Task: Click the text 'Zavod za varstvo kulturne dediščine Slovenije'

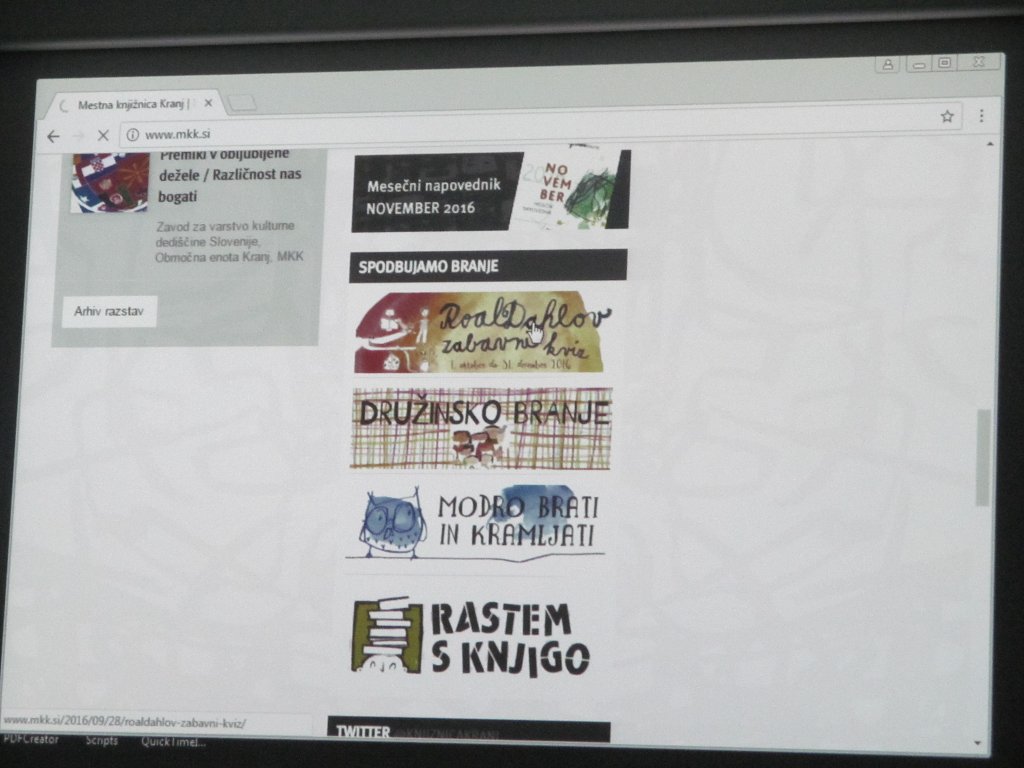Action: [x=225, y=234]
